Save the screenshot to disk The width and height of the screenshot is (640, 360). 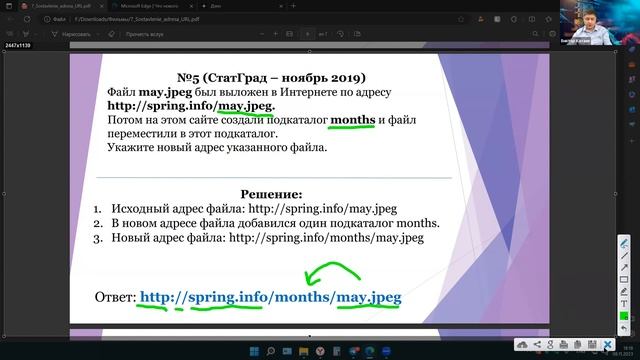coord(592,345)
